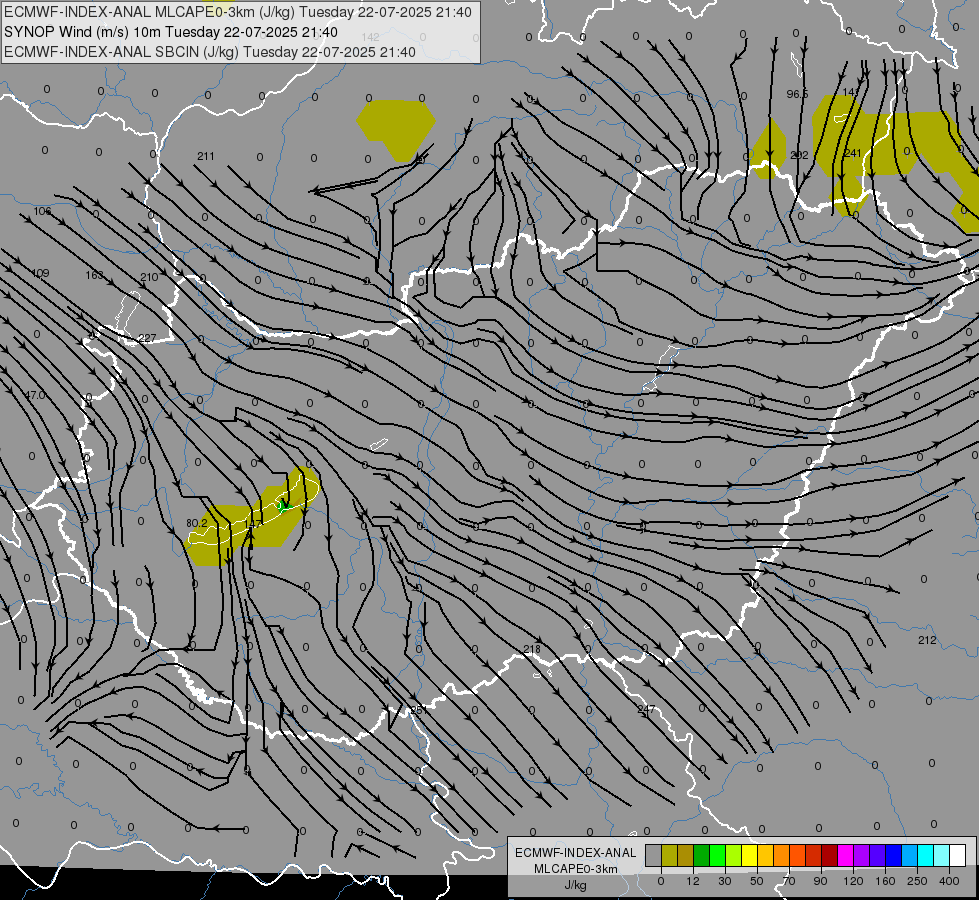Click the map value '163'
Image resolution: width=979 pixels, height=900 pixels.
point(94,275)
